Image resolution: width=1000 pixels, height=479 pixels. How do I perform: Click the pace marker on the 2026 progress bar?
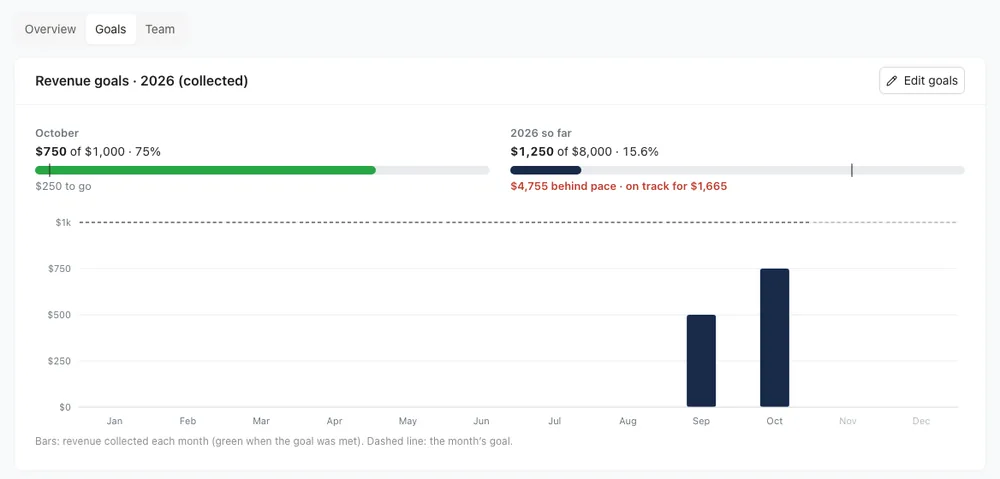851,170
